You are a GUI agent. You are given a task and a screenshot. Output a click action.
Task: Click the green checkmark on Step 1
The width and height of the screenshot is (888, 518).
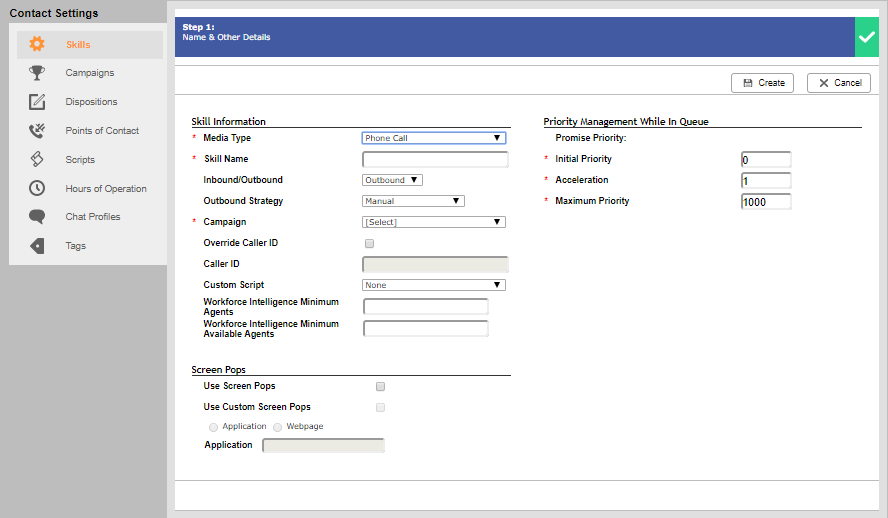[866, 37]
